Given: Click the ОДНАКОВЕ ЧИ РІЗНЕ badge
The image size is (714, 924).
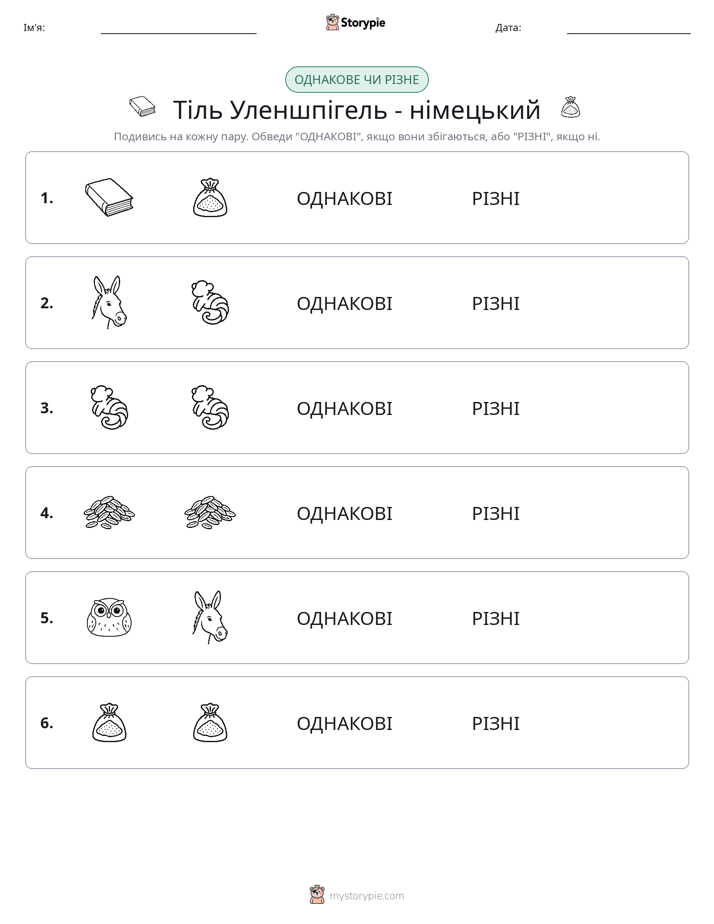Looking at the screenshot, I should (356, 80).
